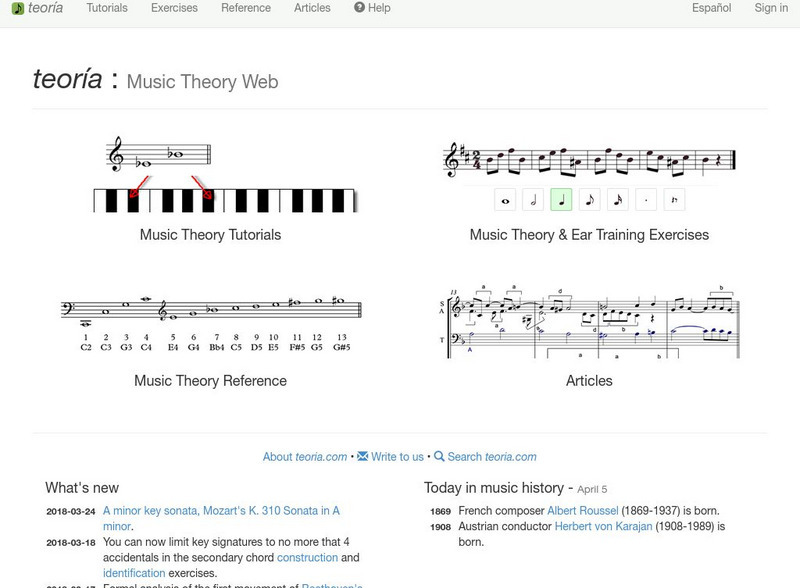The height and width of the screenshot is (588, 800).
Task: Select the rest symbol button
Action: [x=674, y=200]
